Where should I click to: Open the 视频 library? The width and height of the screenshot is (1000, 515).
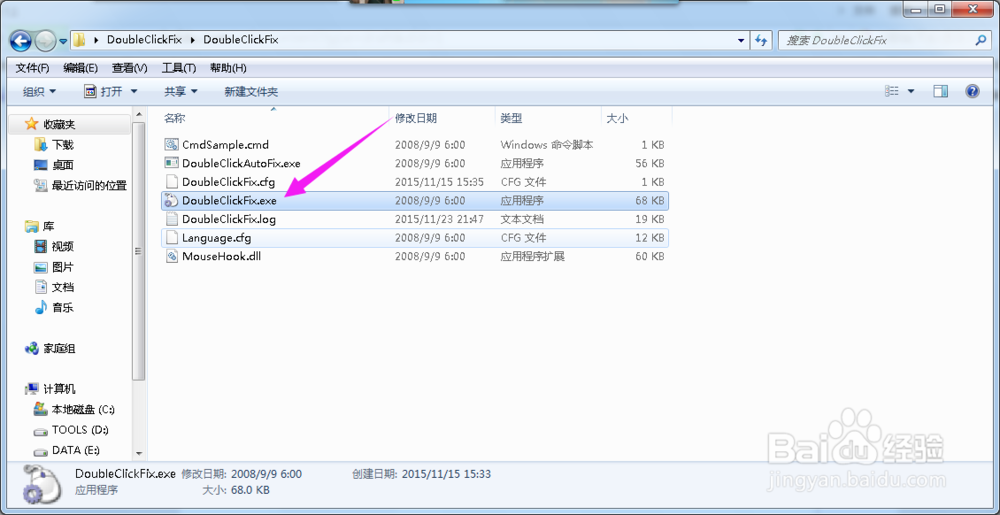pos(62,247)
